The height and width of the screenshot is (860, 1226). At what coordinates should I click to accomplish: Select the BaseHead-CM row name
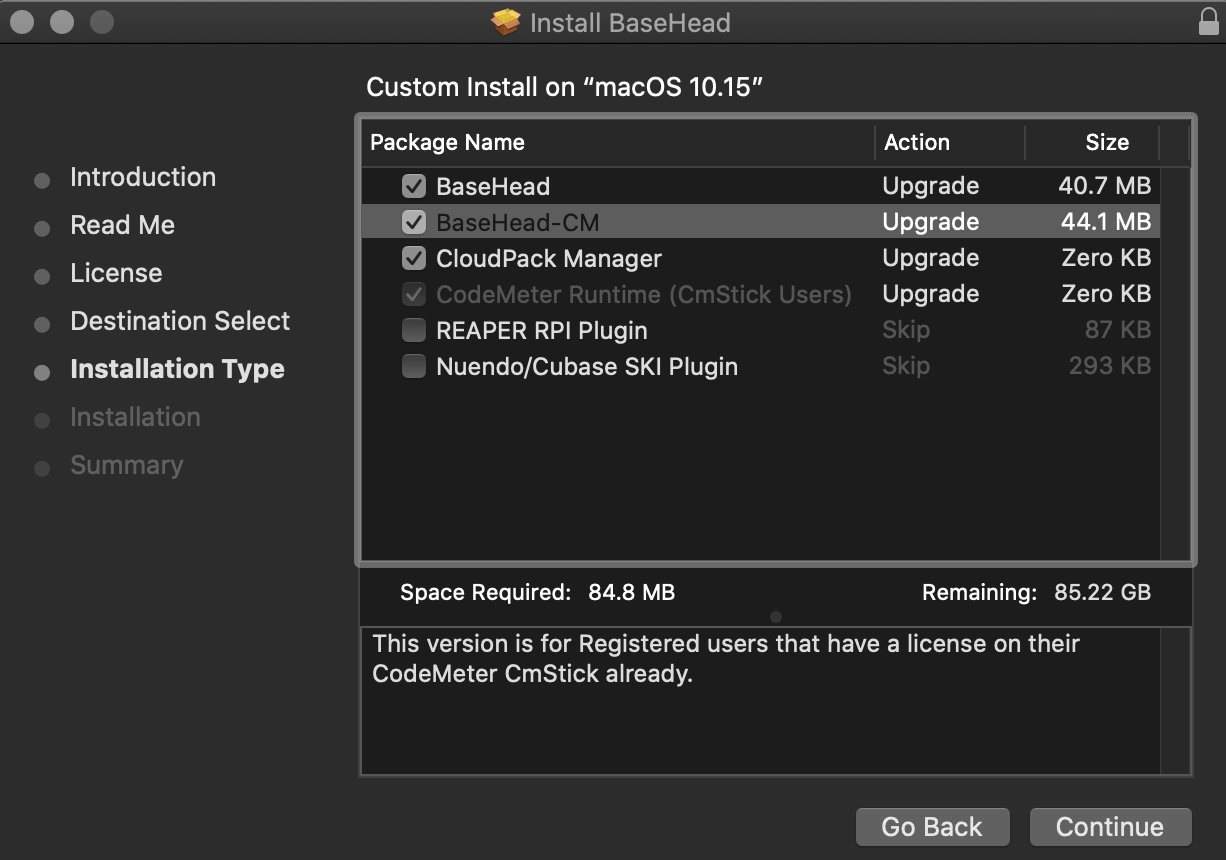pos(518,222)
